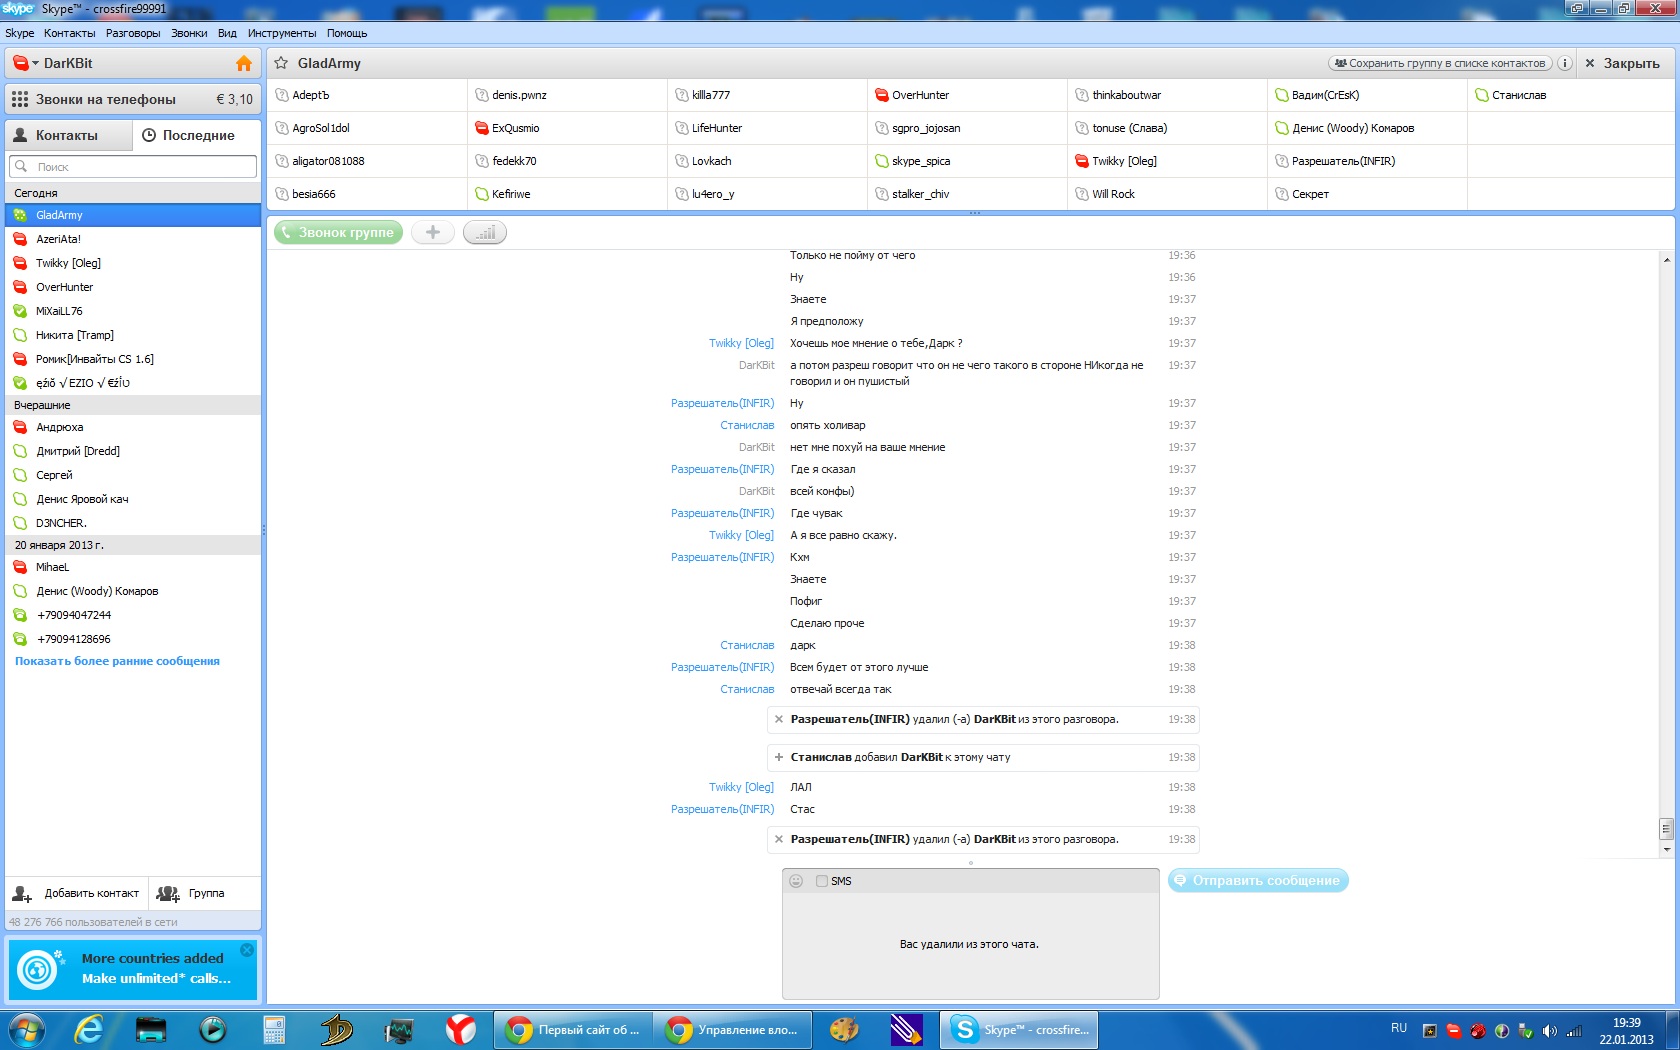1680x1050 pixels.
Task: Dismiss the More countries added banner
Action: point(247,949)
